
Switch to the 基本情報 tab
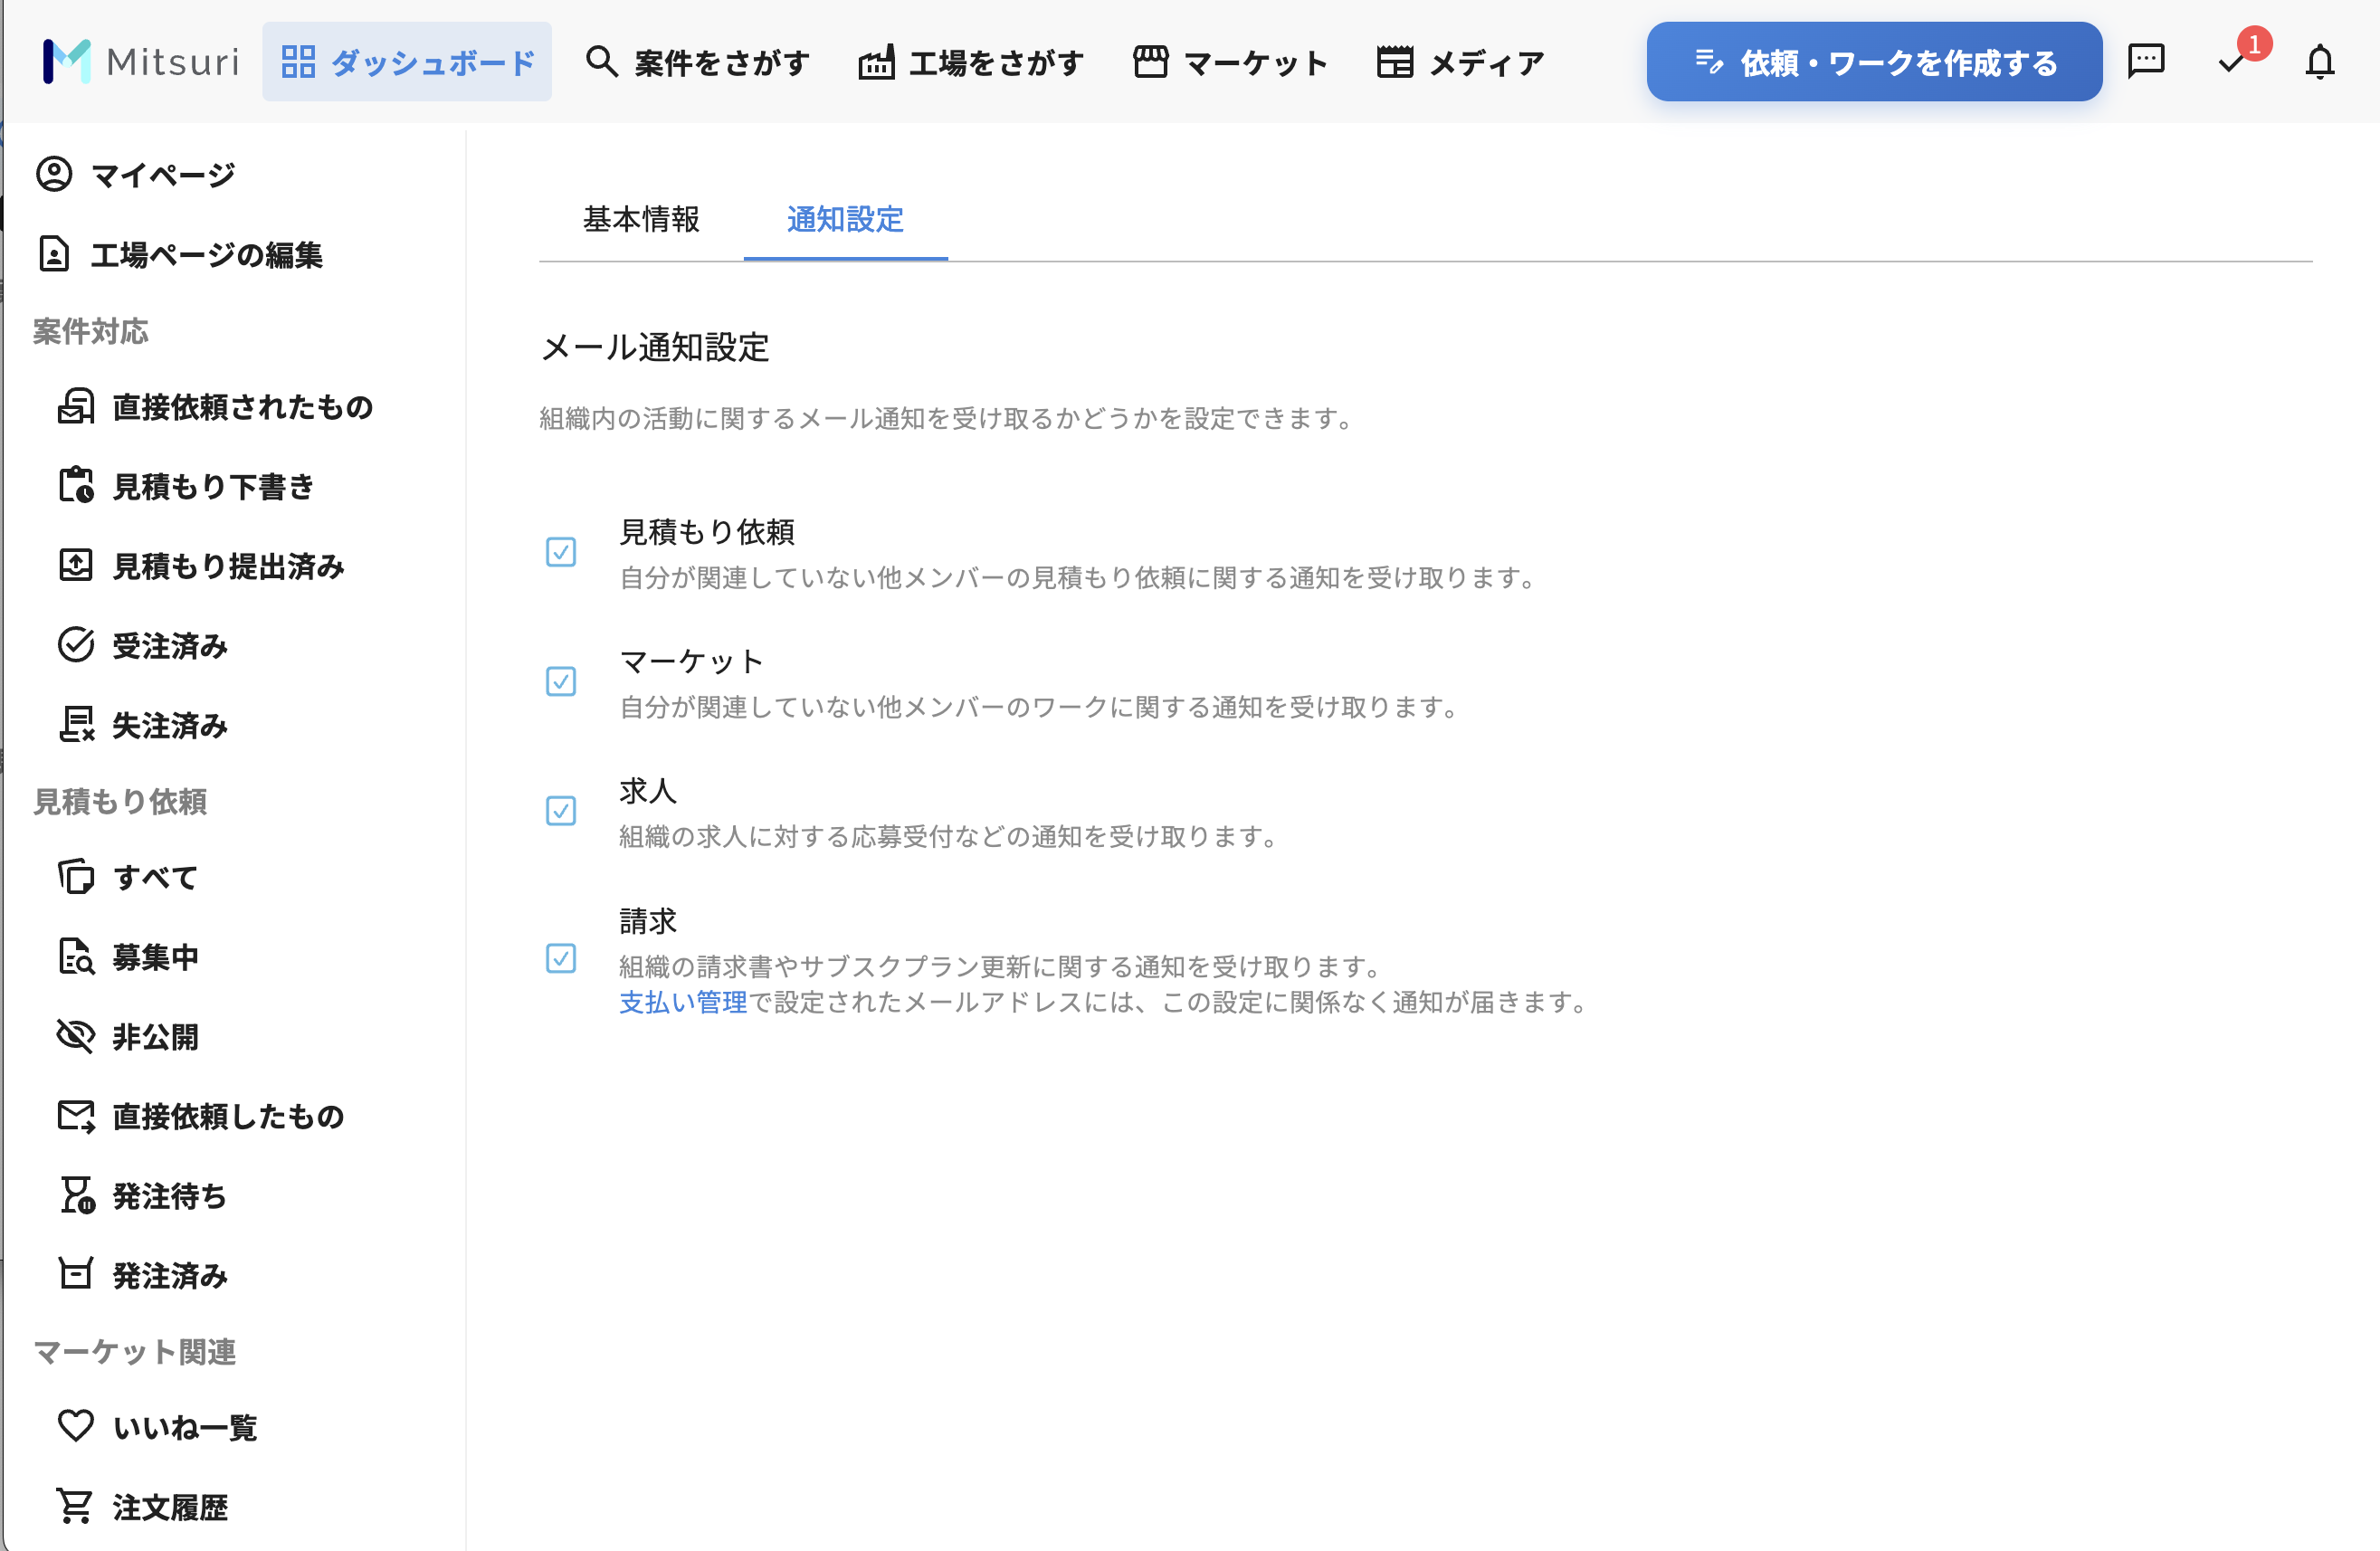pyautogui.click(x=641, y=219)
